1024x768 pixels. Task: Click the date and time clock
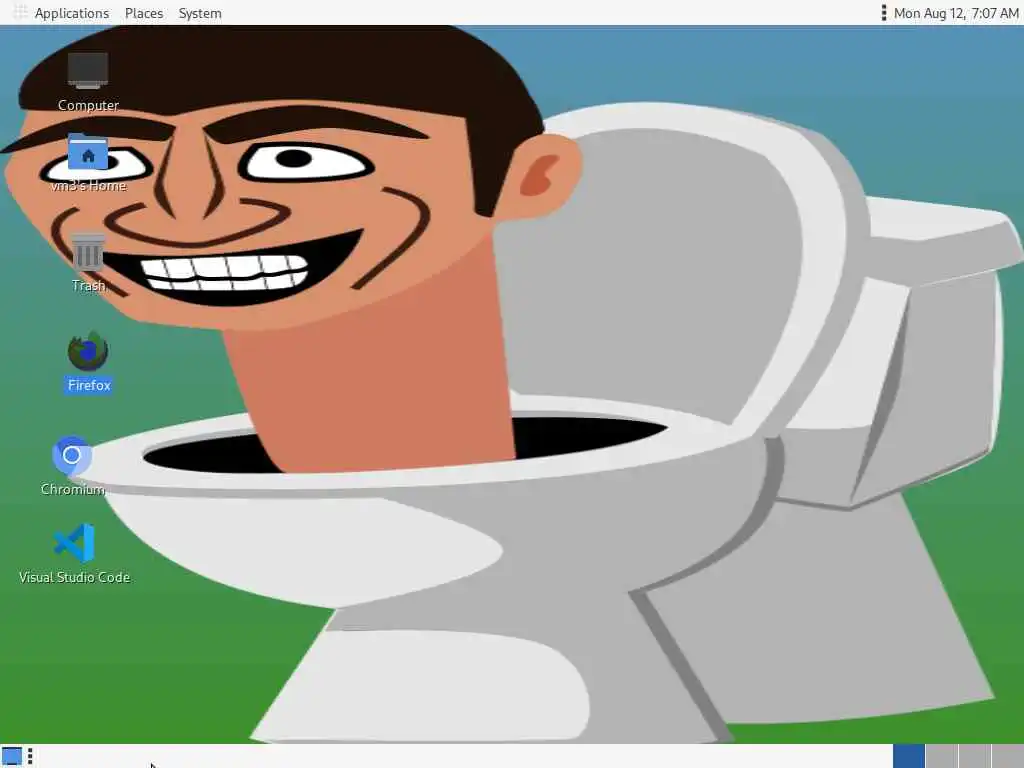coord(956,13)
